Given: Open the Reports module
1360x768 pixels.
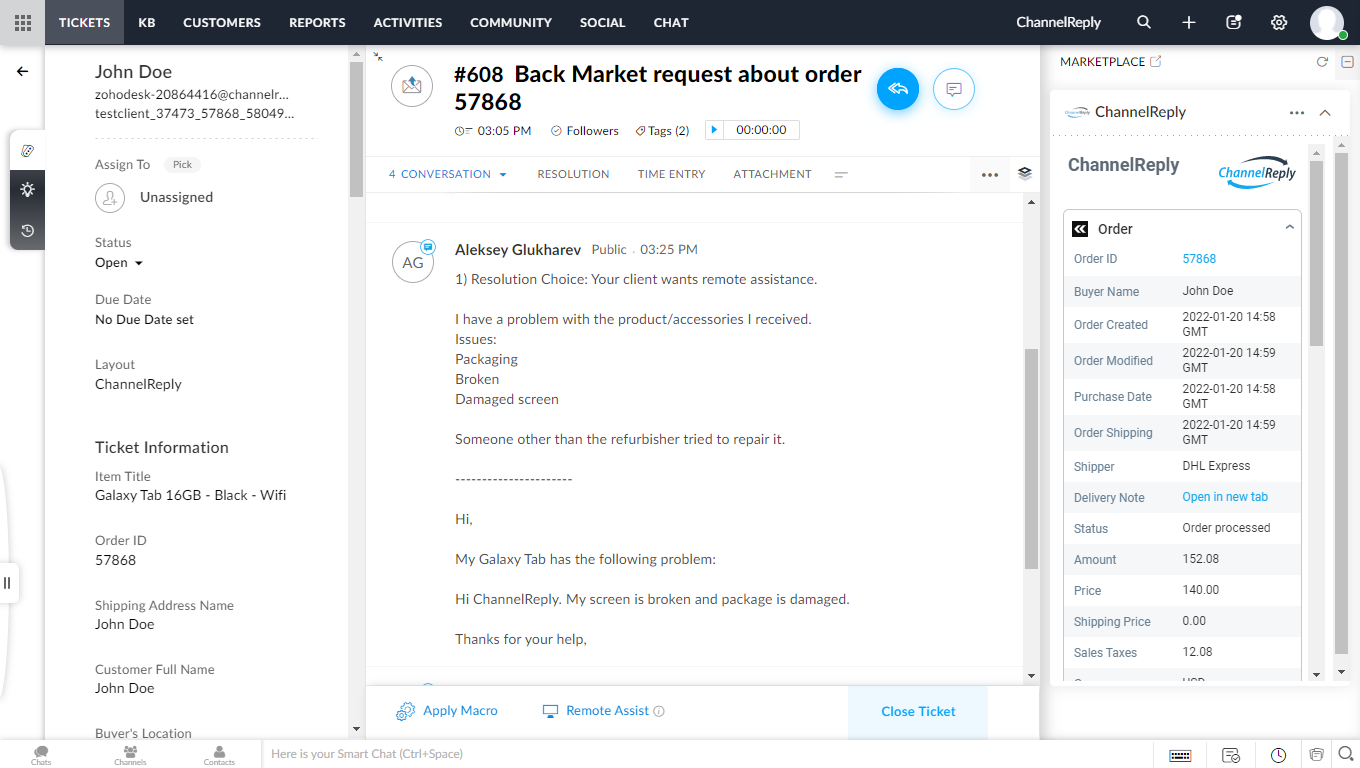Looking at the screenshot, I should [x=317, y=22].
